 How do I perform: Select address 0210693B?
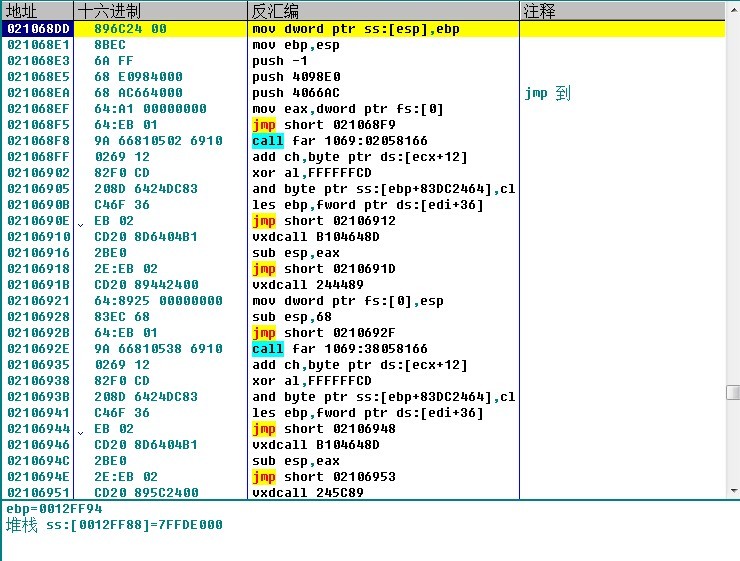click(38, 397)
